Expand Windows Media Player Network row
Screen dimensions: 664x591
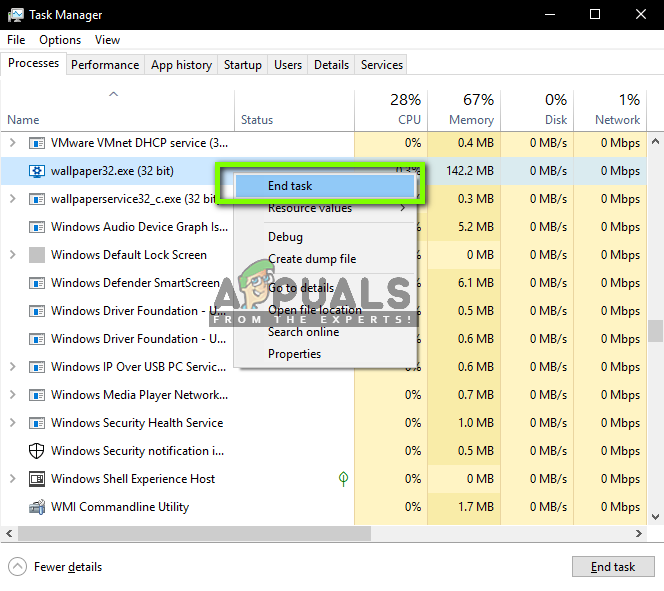coord(13,395)
